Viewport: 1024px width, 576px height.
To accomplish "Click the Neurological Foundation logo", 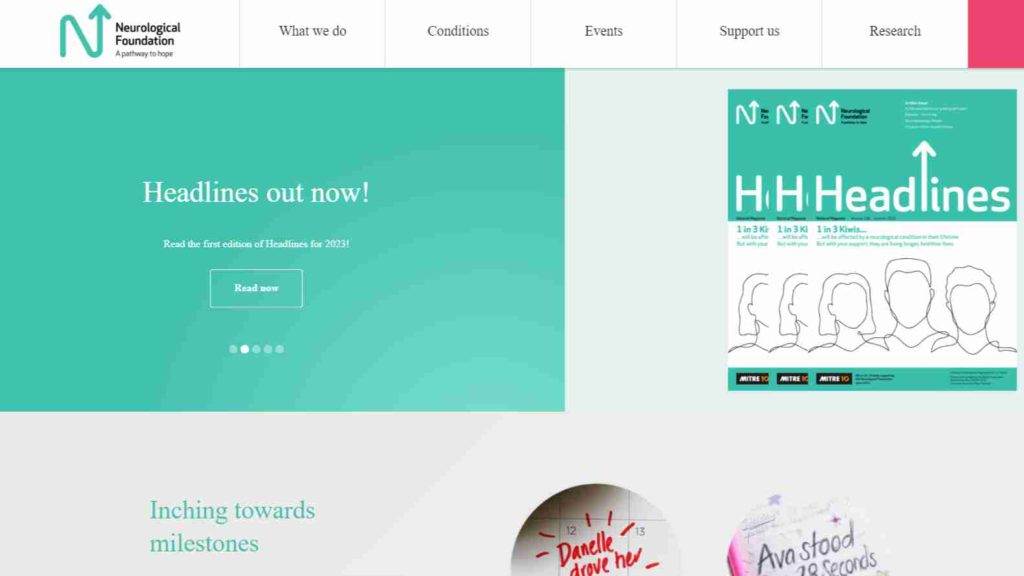I will (x=120, y=31).
